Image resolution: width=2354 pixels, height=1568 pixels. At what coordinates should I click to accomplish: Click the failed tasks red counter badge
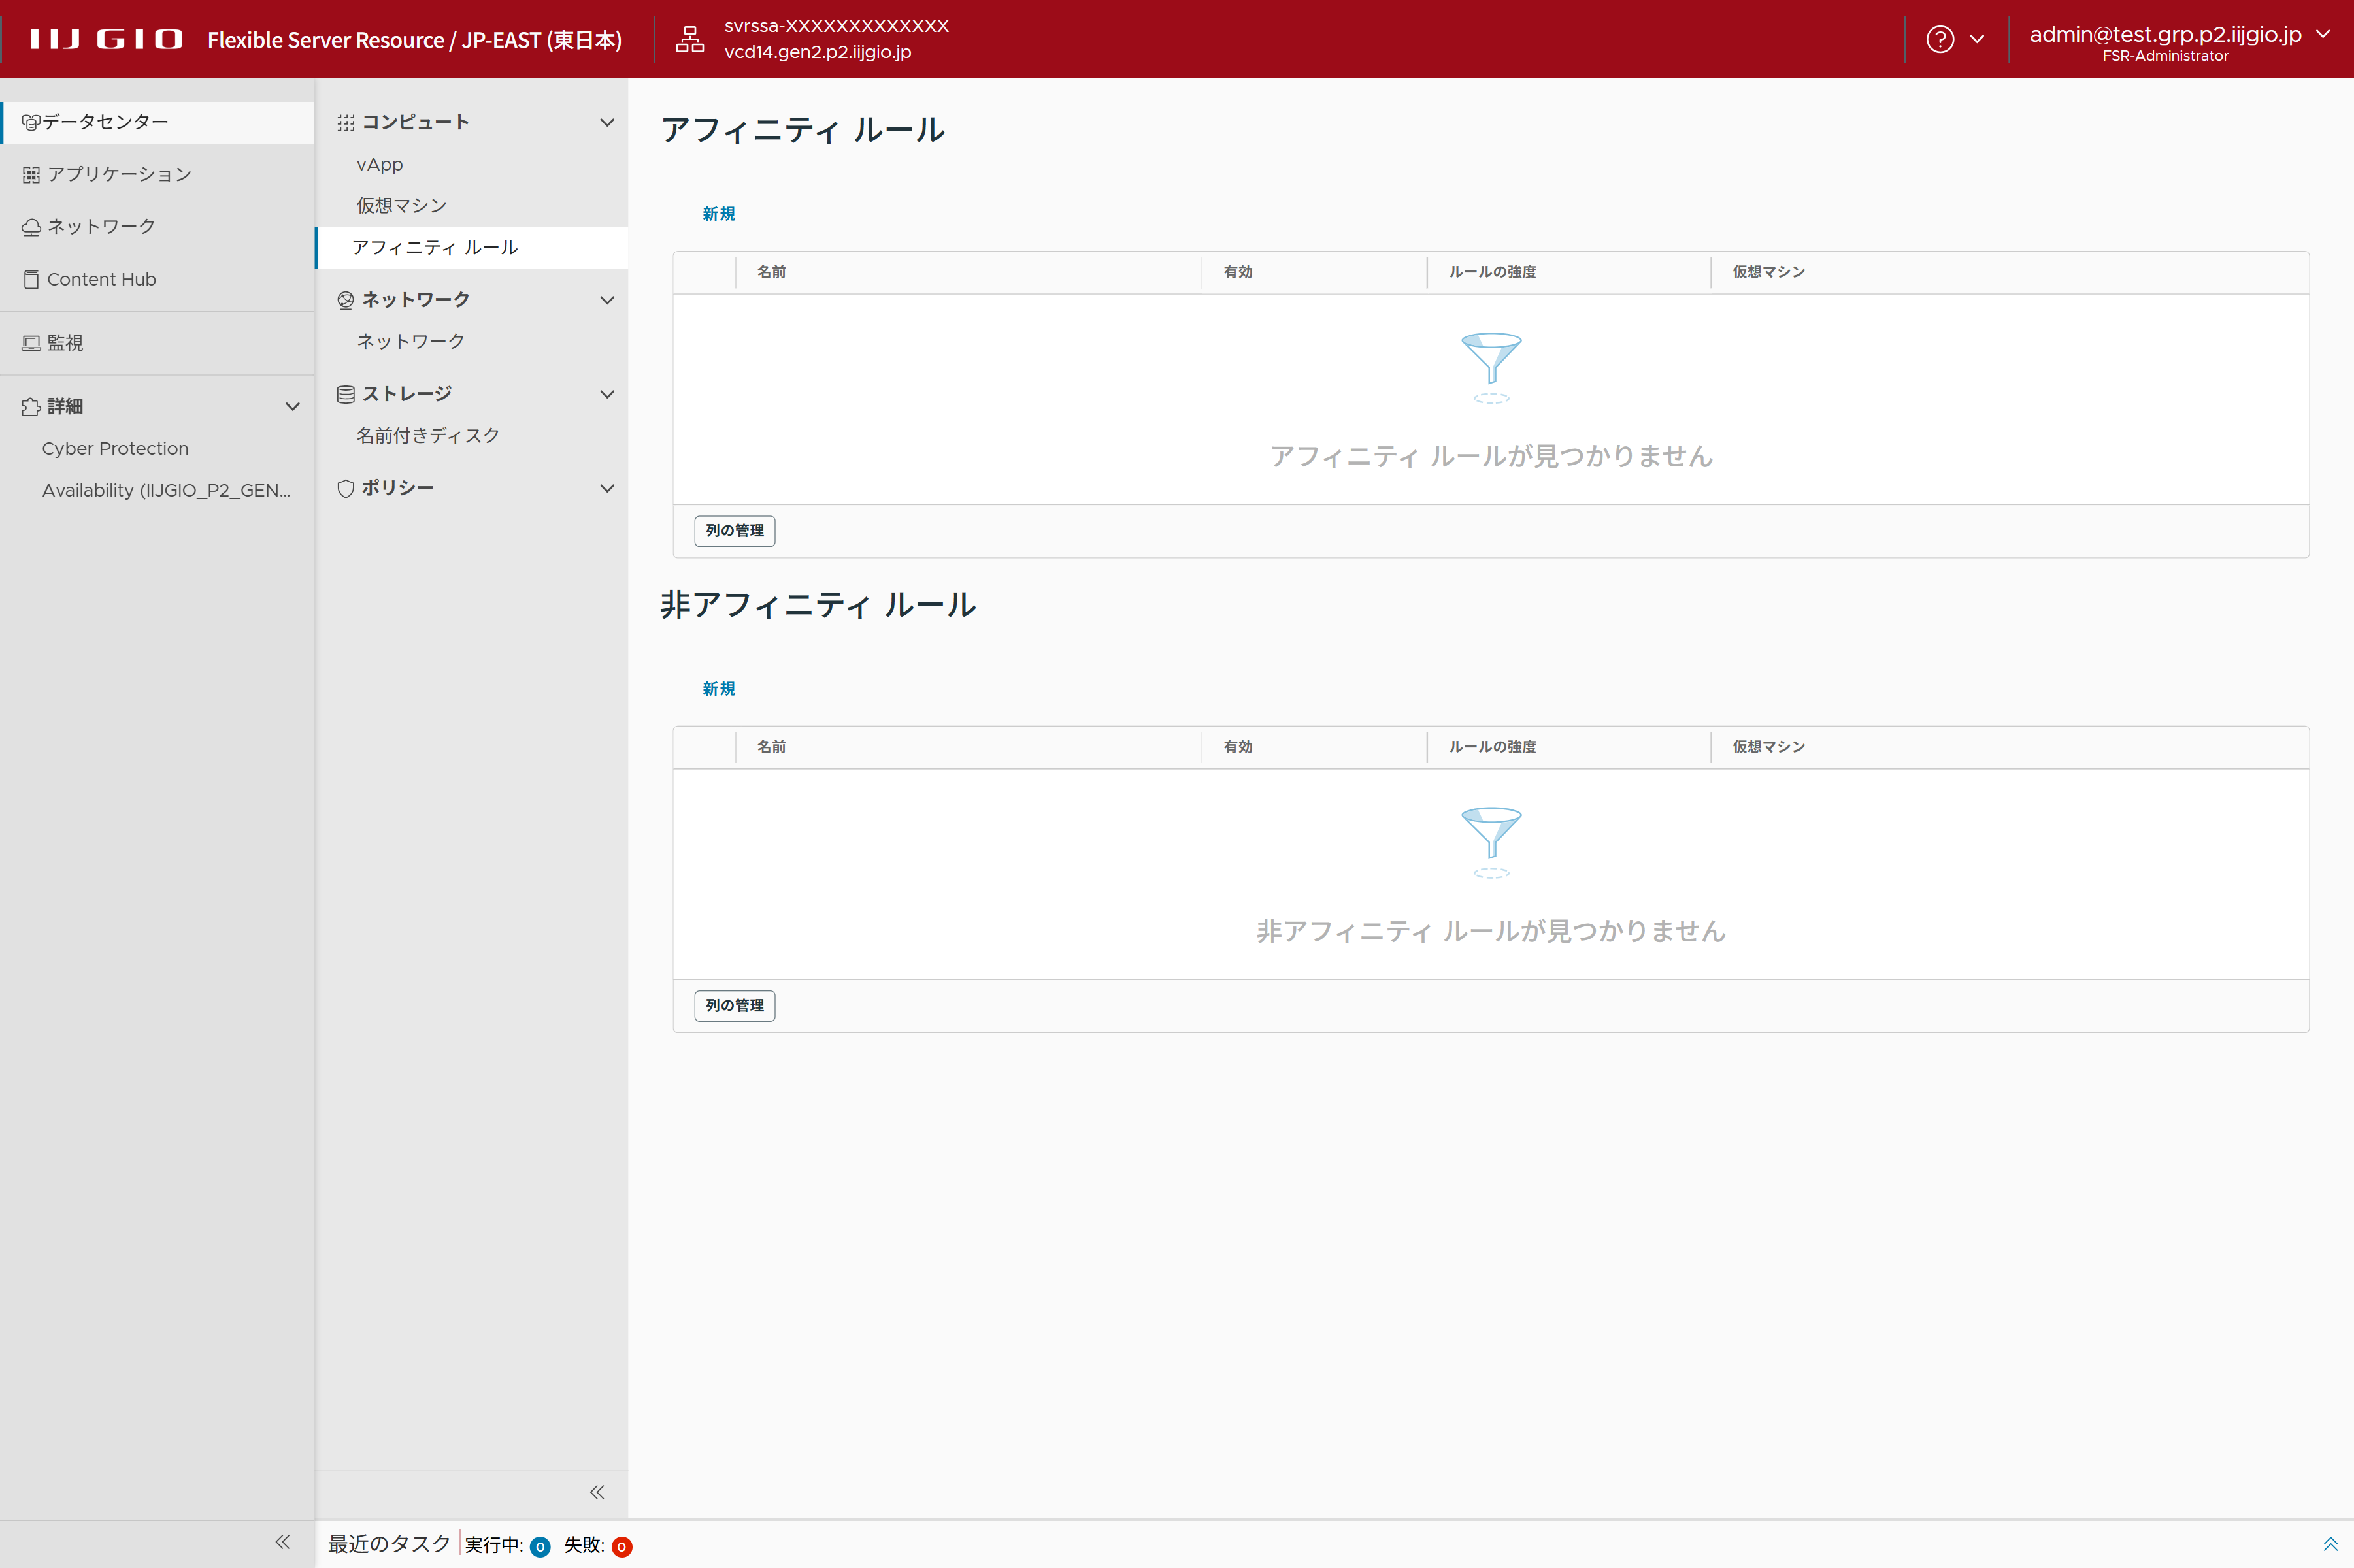(621, 1546)
